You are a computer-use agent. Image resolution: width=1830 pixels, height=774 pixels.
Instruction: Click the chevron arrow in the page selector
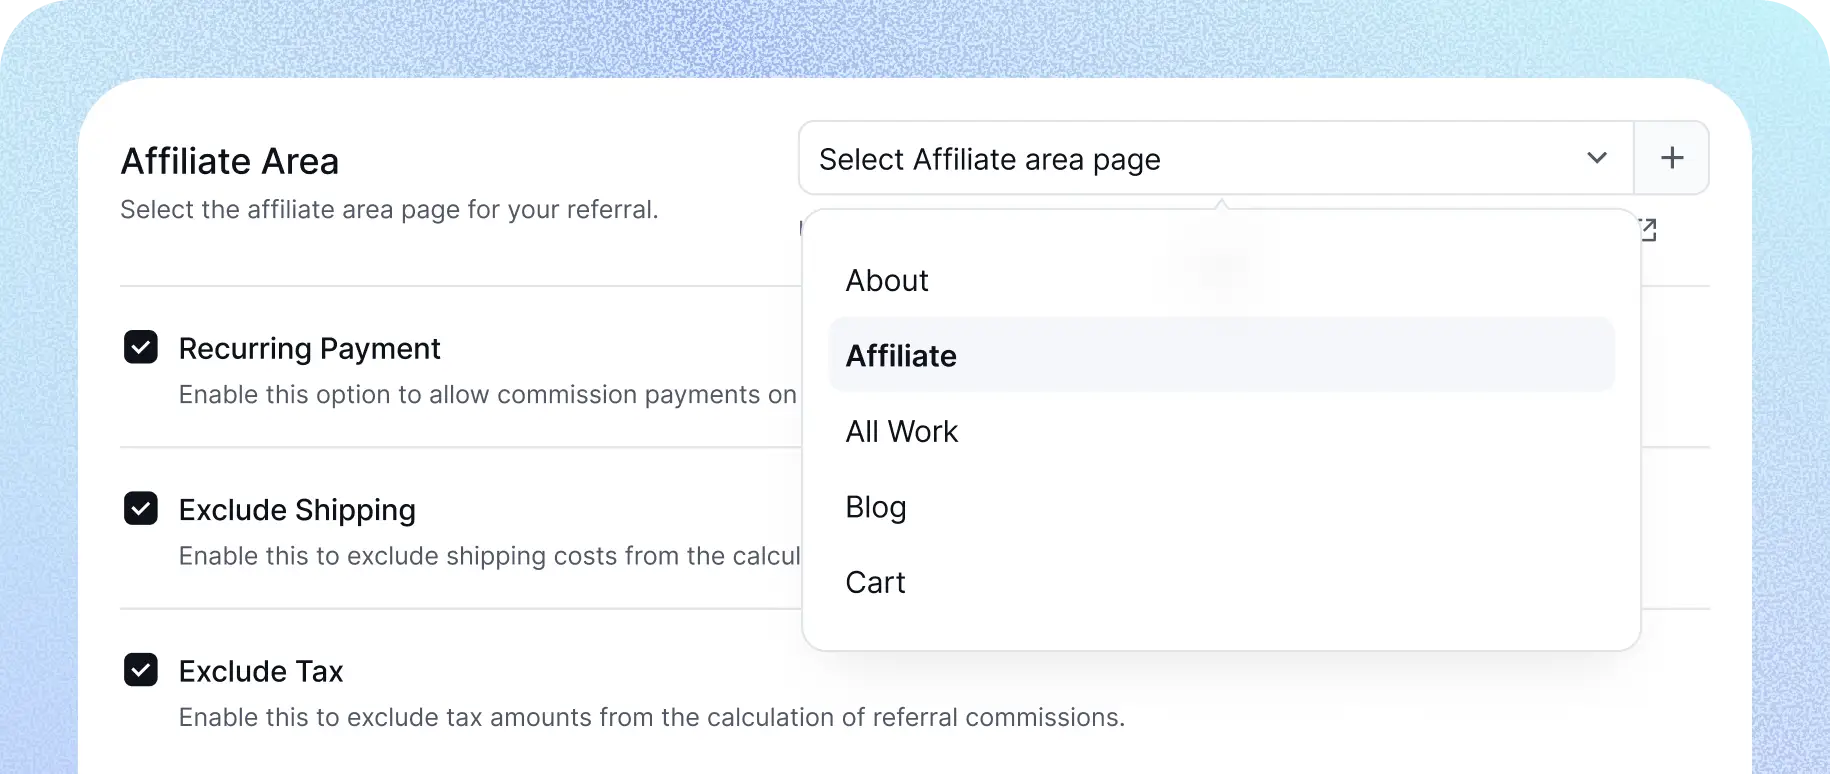click(1596, 158)
